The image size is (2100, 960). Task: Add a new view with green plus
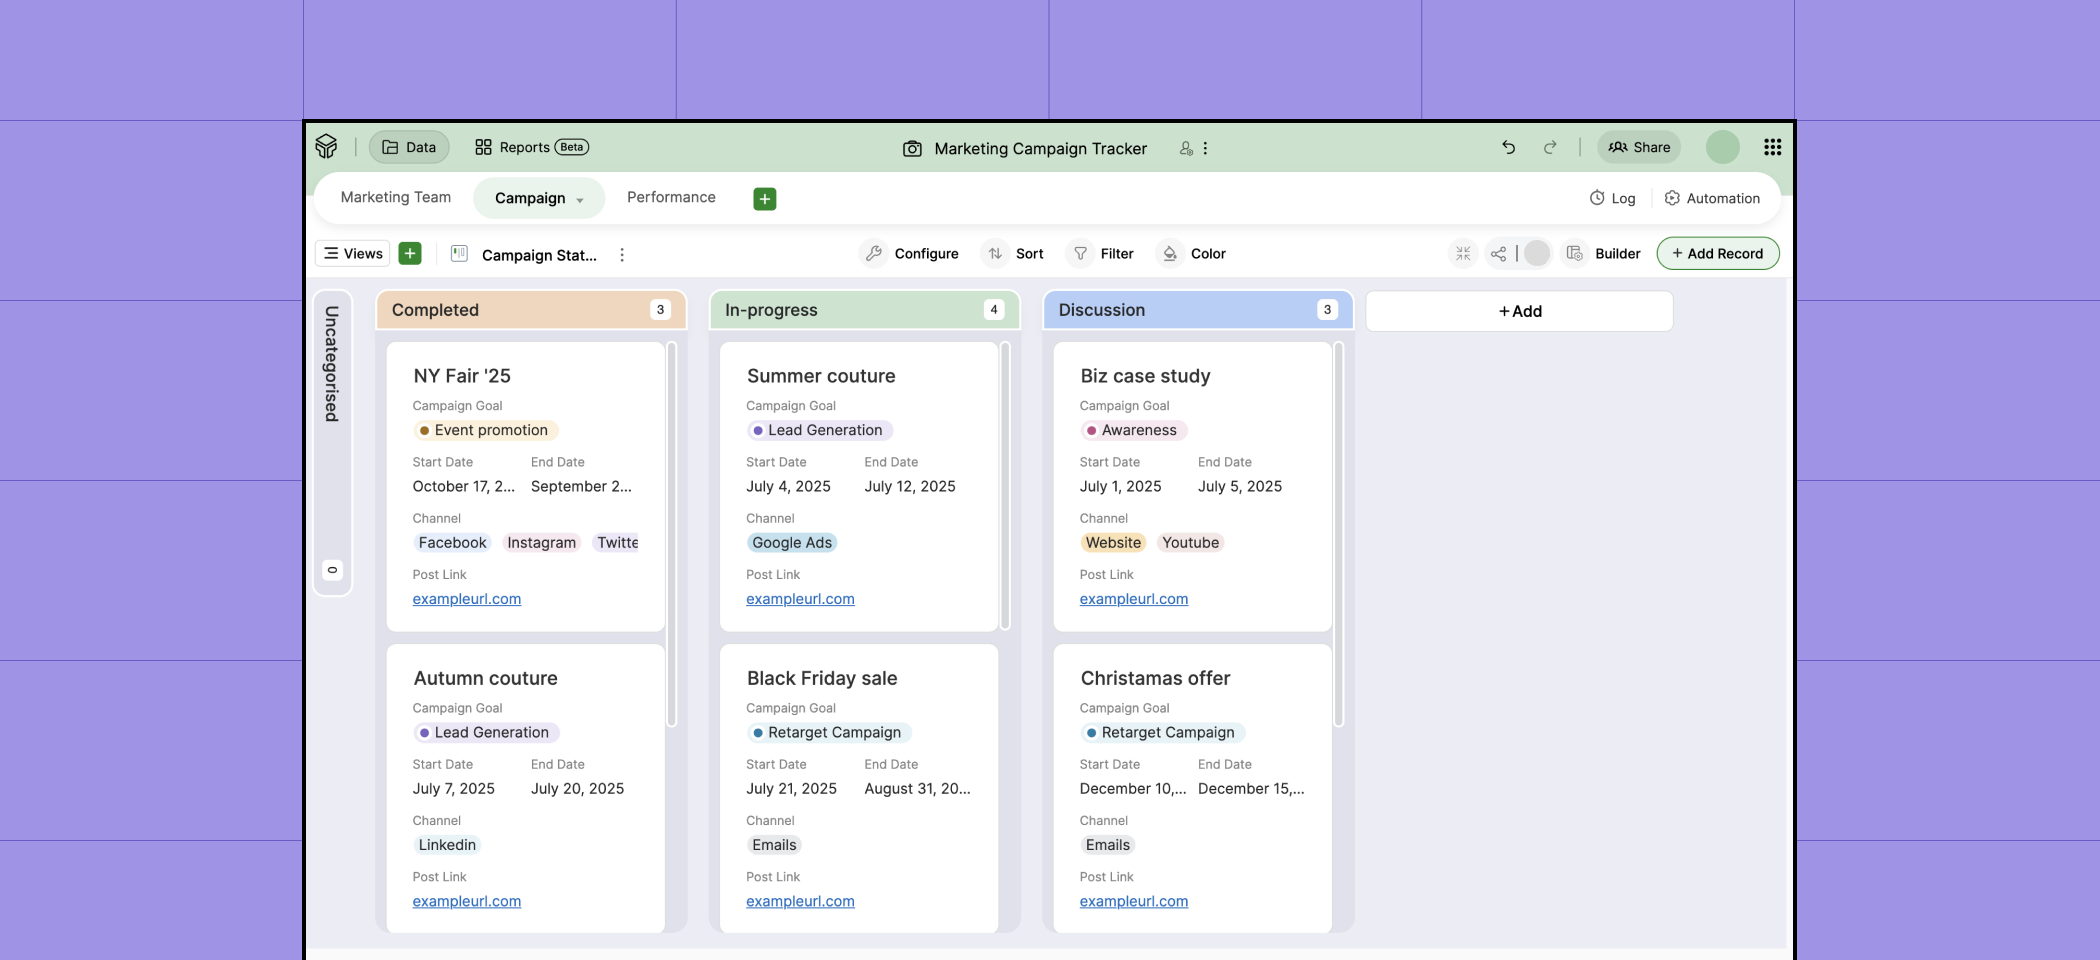pyautogui.click(x=410, y=253)
